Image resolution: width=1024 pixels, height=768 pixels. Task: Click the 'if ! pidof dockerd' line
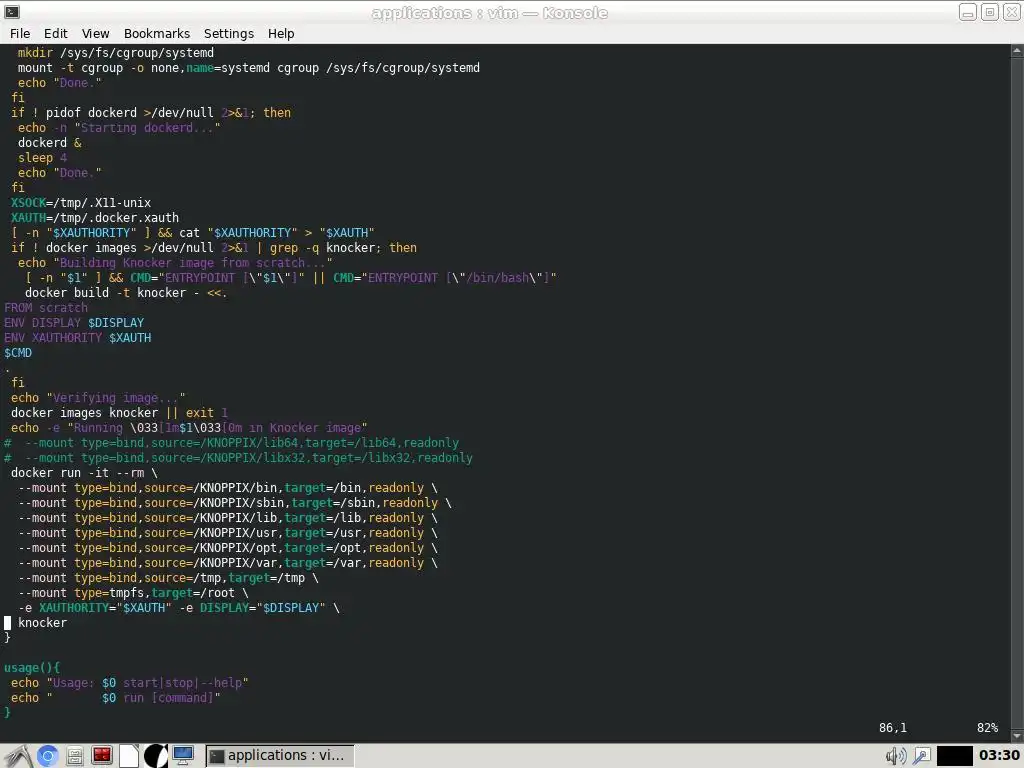tap(151, 112)
